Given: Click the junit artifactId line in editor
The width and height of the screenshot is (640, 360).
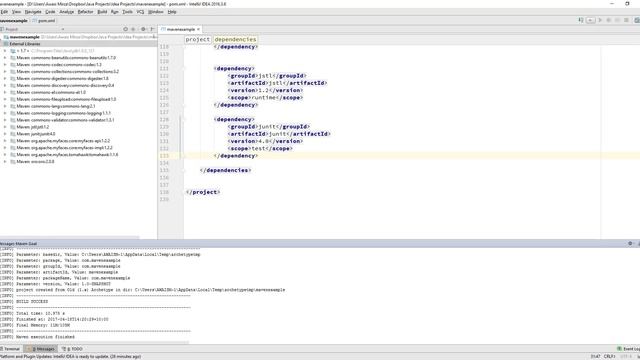Looking at the screenshot, I should pos(279,134).
